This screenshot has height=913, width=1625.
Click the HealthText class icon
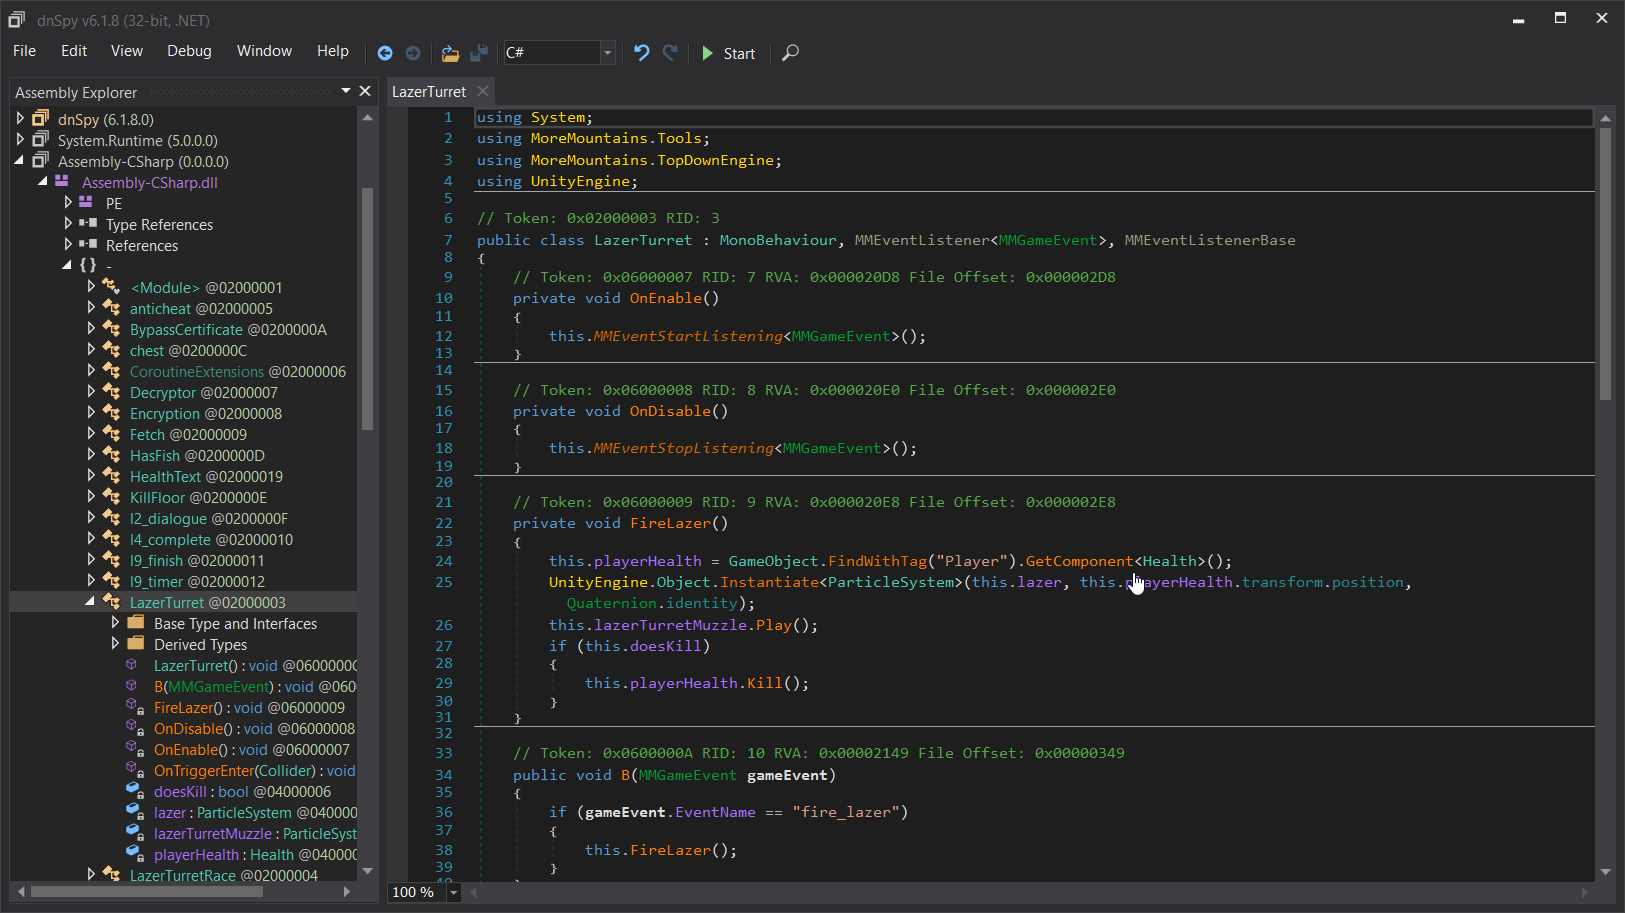click(111, 476)
